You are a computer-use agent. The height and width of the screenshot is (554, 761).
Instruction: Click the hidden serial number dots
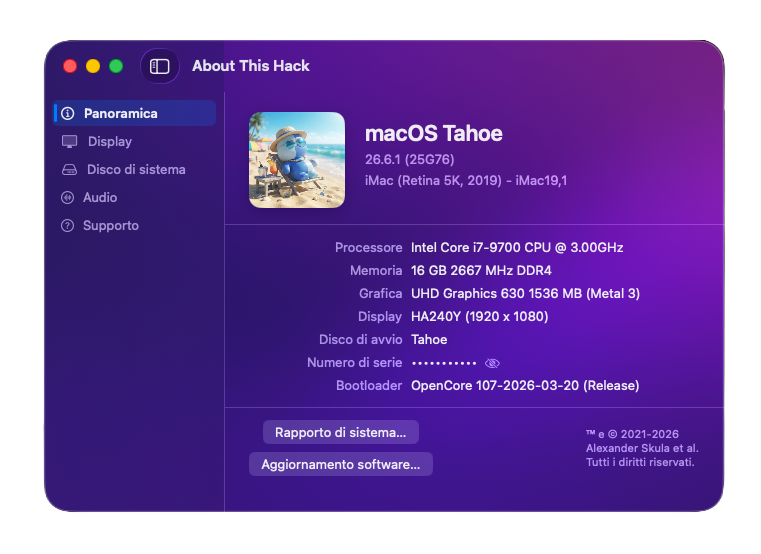pyautogui.click(x=444, y=363)
